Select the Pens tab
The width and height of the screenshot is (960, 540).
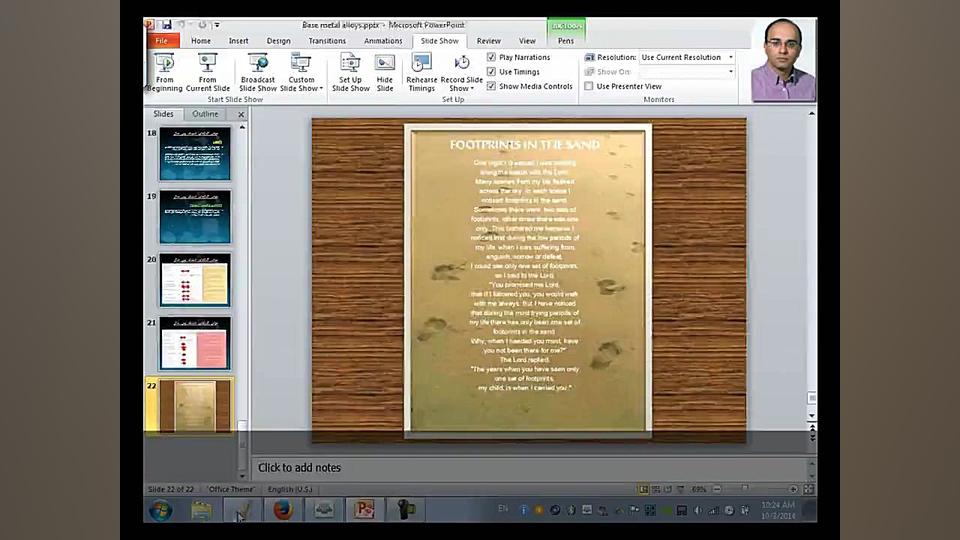(x=566, y=40)
